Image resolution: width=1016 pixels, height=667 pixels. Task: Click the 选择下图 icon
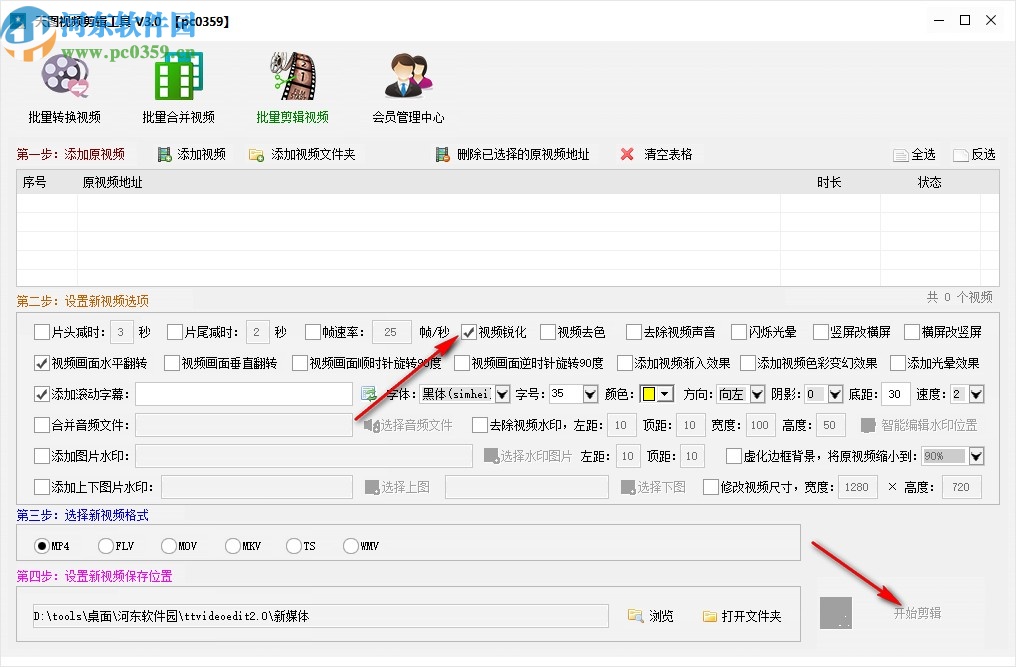pyautogui.click(x=628, y=487)
